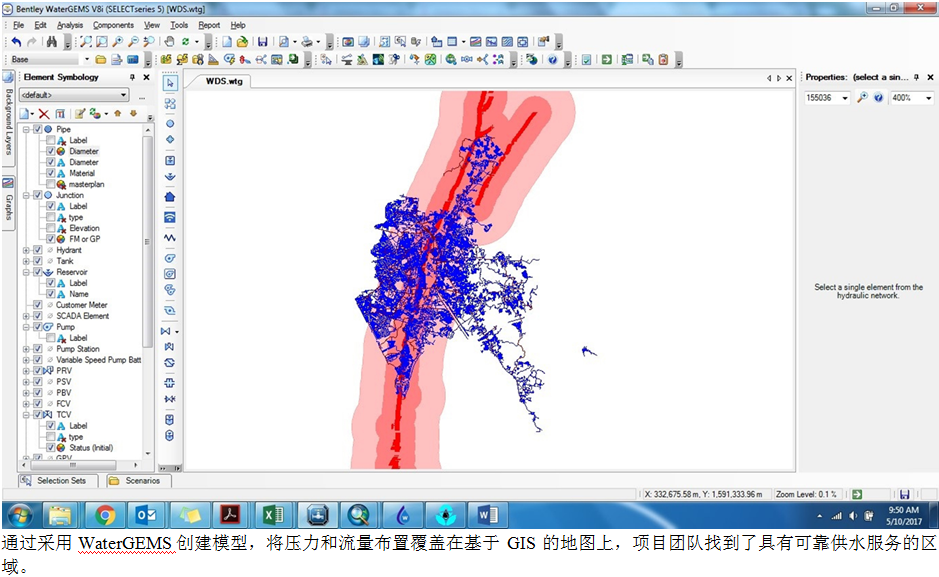Enable the Junction Elevation checkbox
Screen dimensions: 939x577
[51, 228]
